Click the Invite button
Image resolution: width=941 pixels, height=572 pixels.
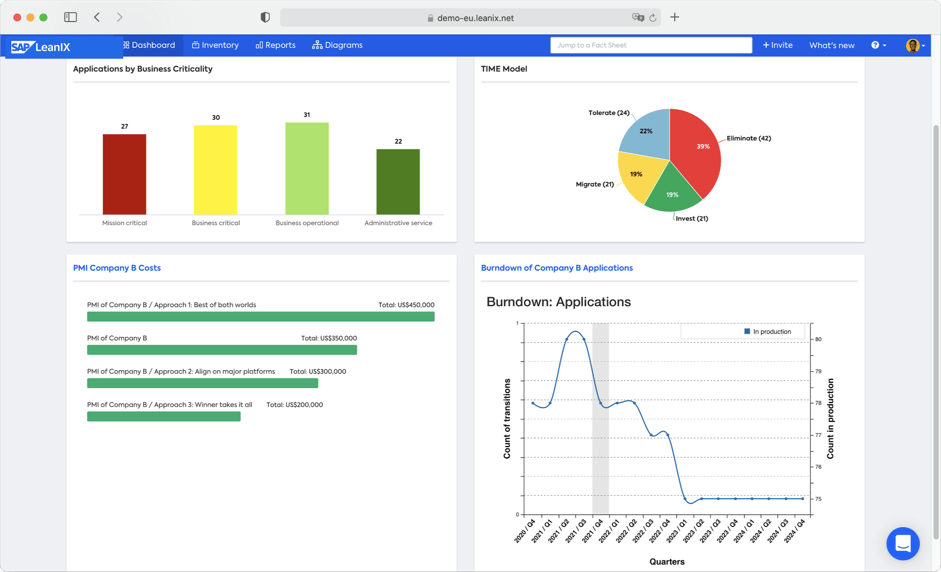point(777,45)
